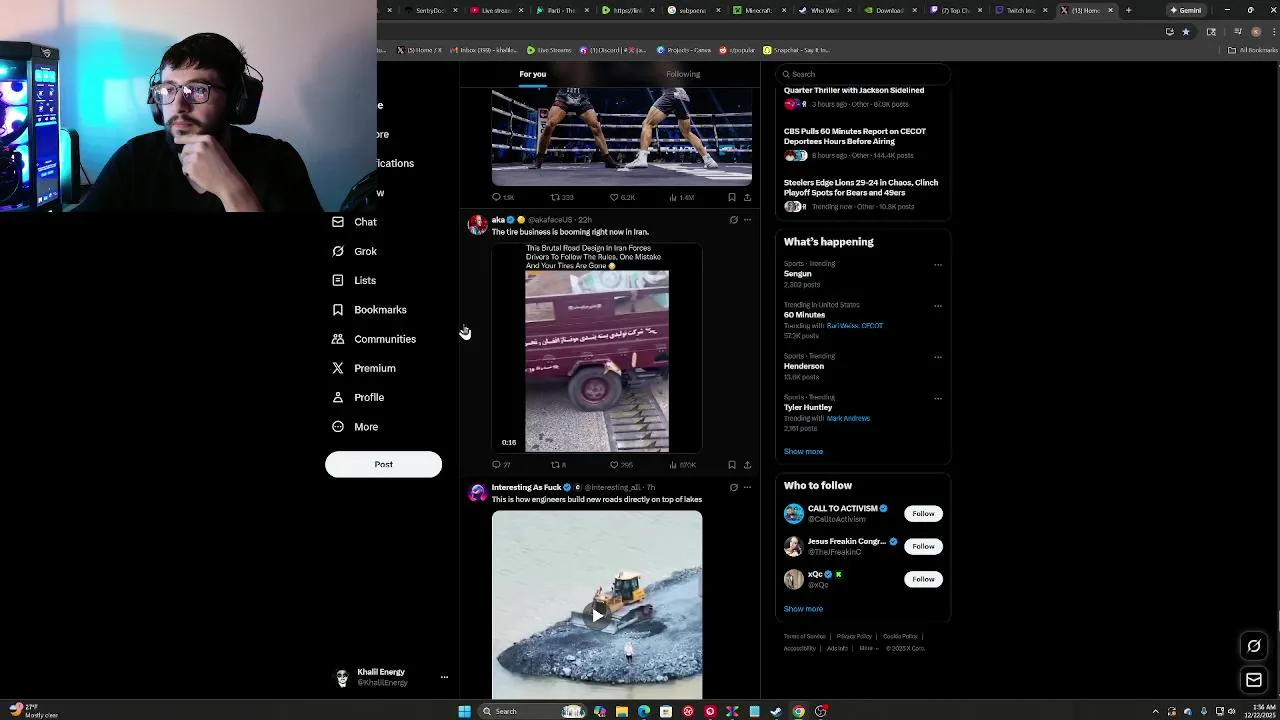1280x720 pixels.
Task: Open the floating messages button
Action: (x=1254, y=680)
